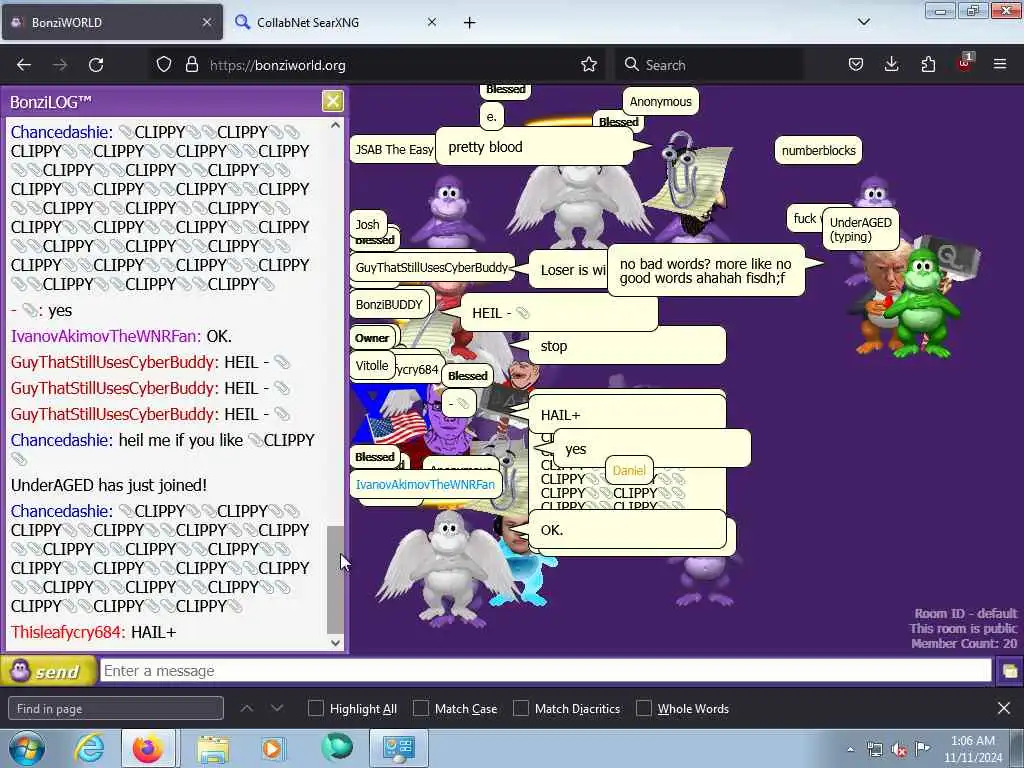This screenshot has height=768, width=1024.
Task: Show hidden system tray icons
Action: point(850,749)
